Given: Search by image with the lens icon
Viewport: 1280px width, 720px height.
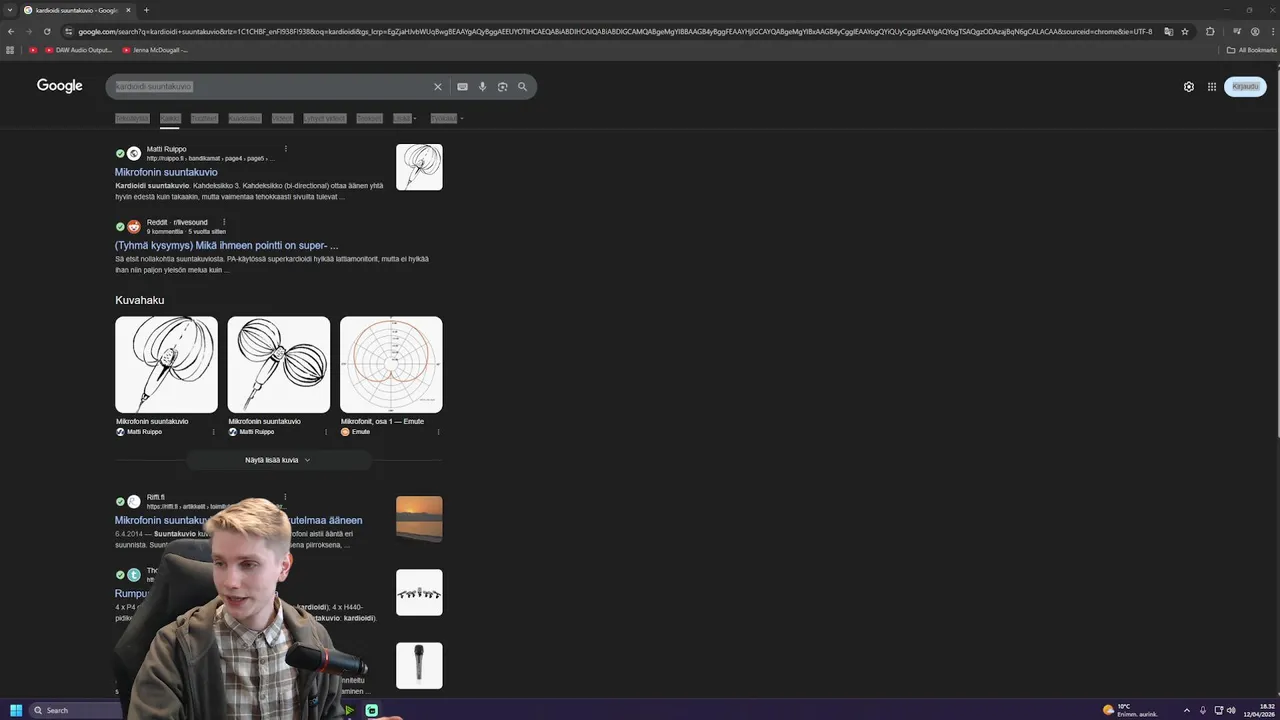Looking at the screenshot, I should [x=502, y=87].
